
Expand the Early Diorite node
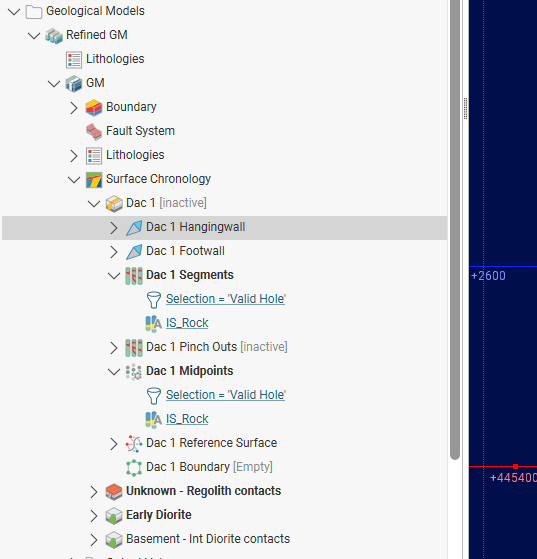click(x=94, y=516)
